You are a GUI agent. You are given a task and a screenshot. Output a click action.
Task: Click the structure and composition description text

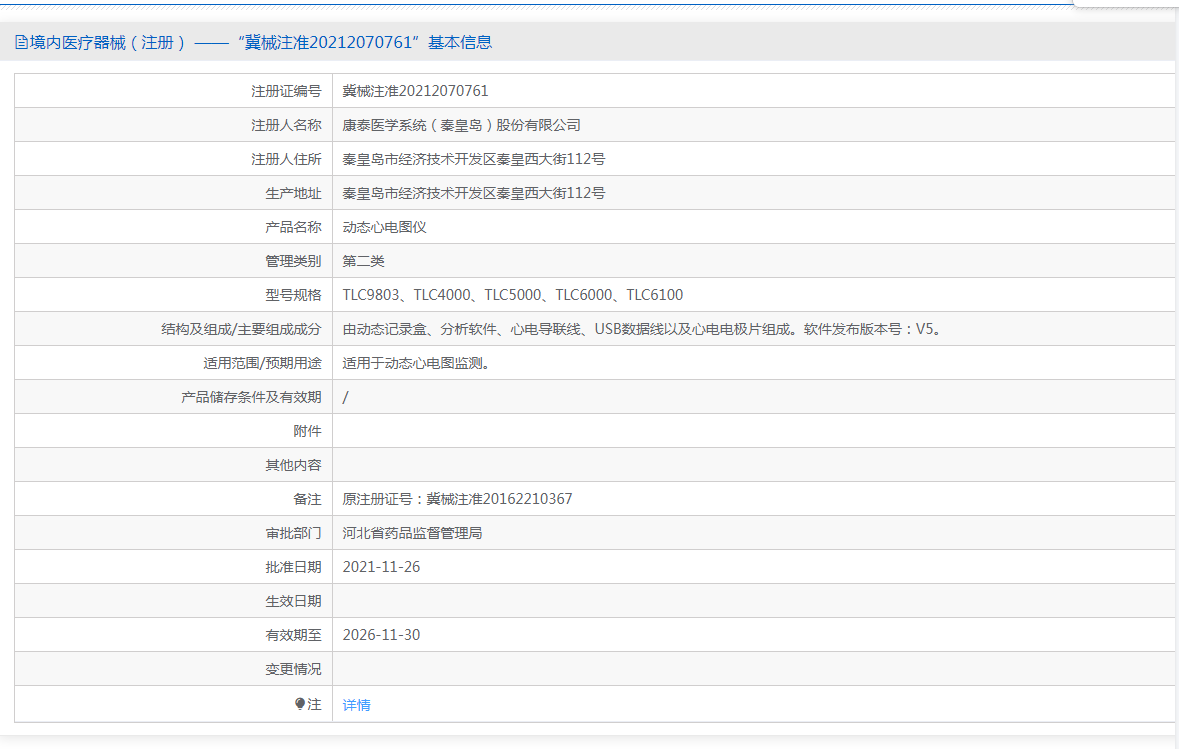tap(640, 329)
